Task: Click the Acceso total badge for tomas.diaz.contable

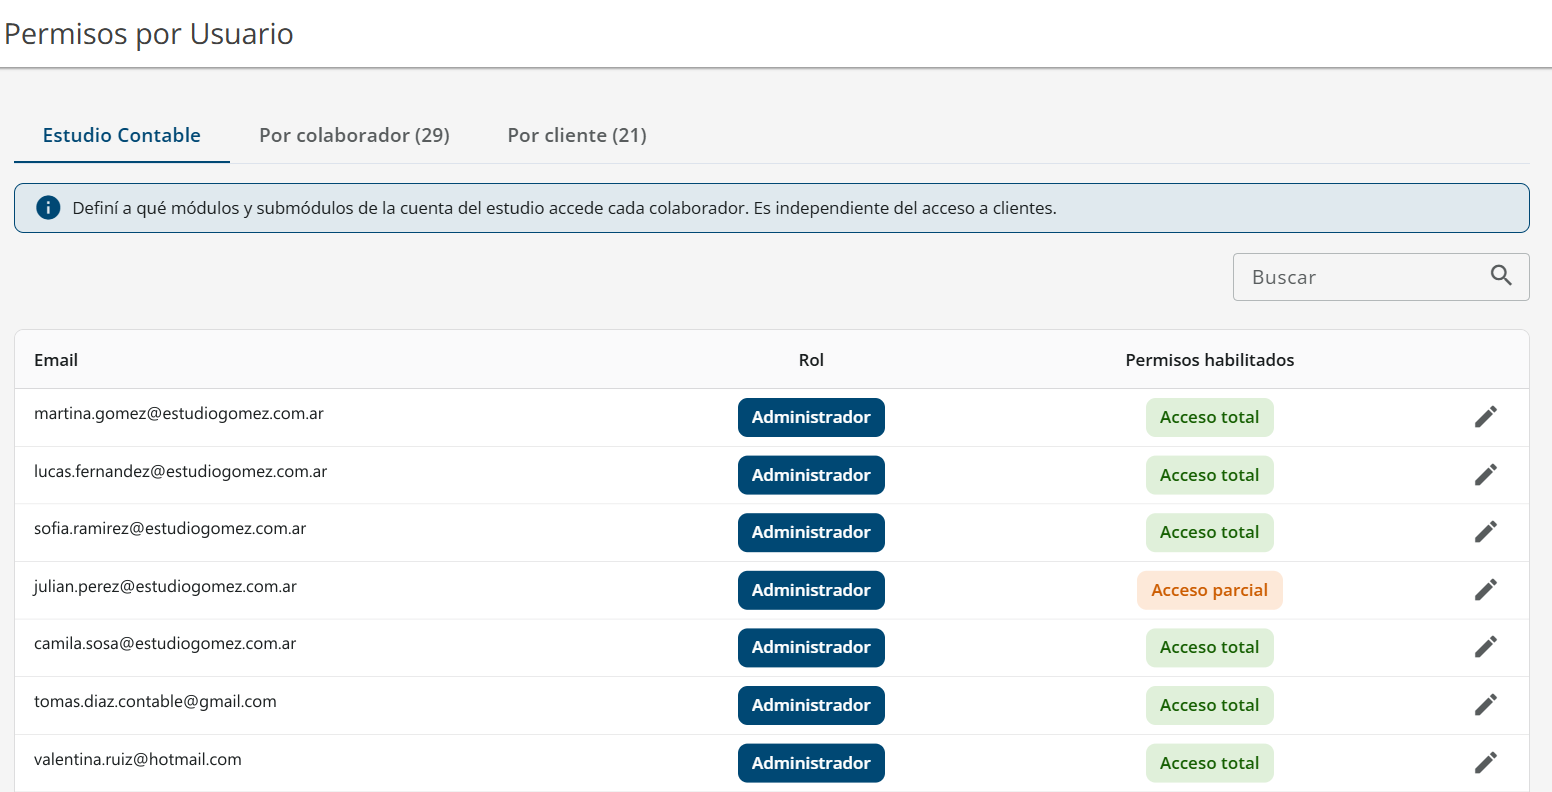Action: click(1210, 705)
